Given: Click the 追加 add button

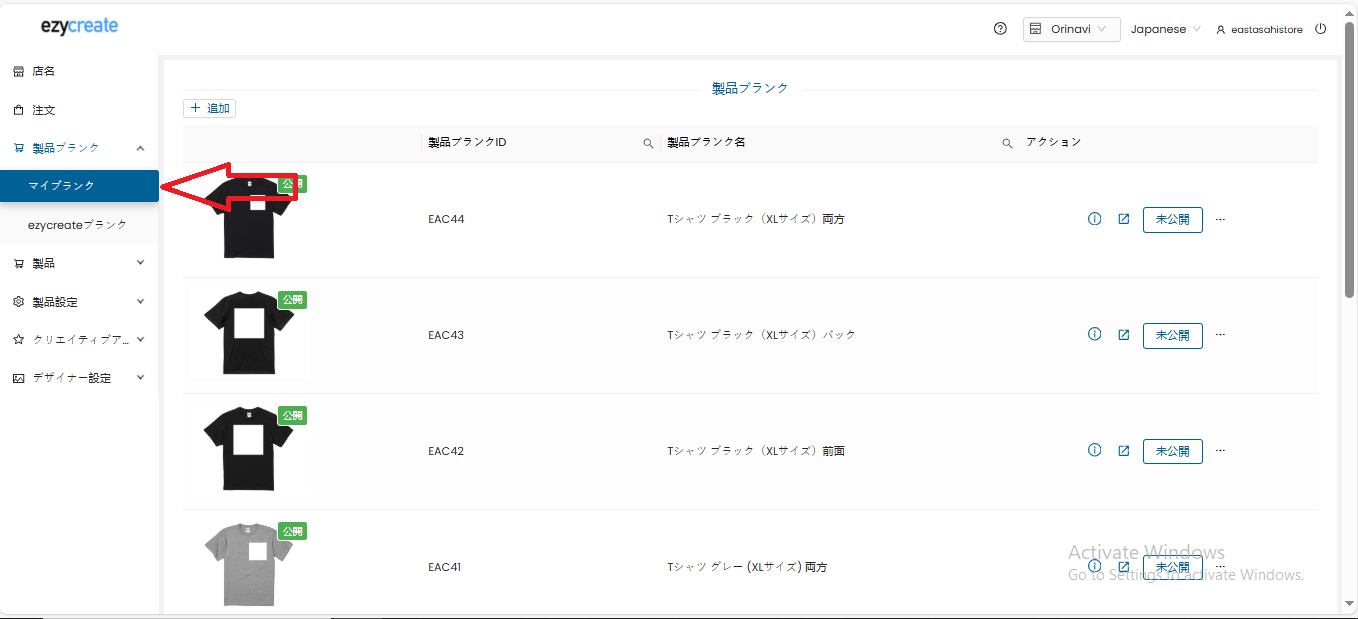Looking at the screenshot, I should (x=210, y=108).
